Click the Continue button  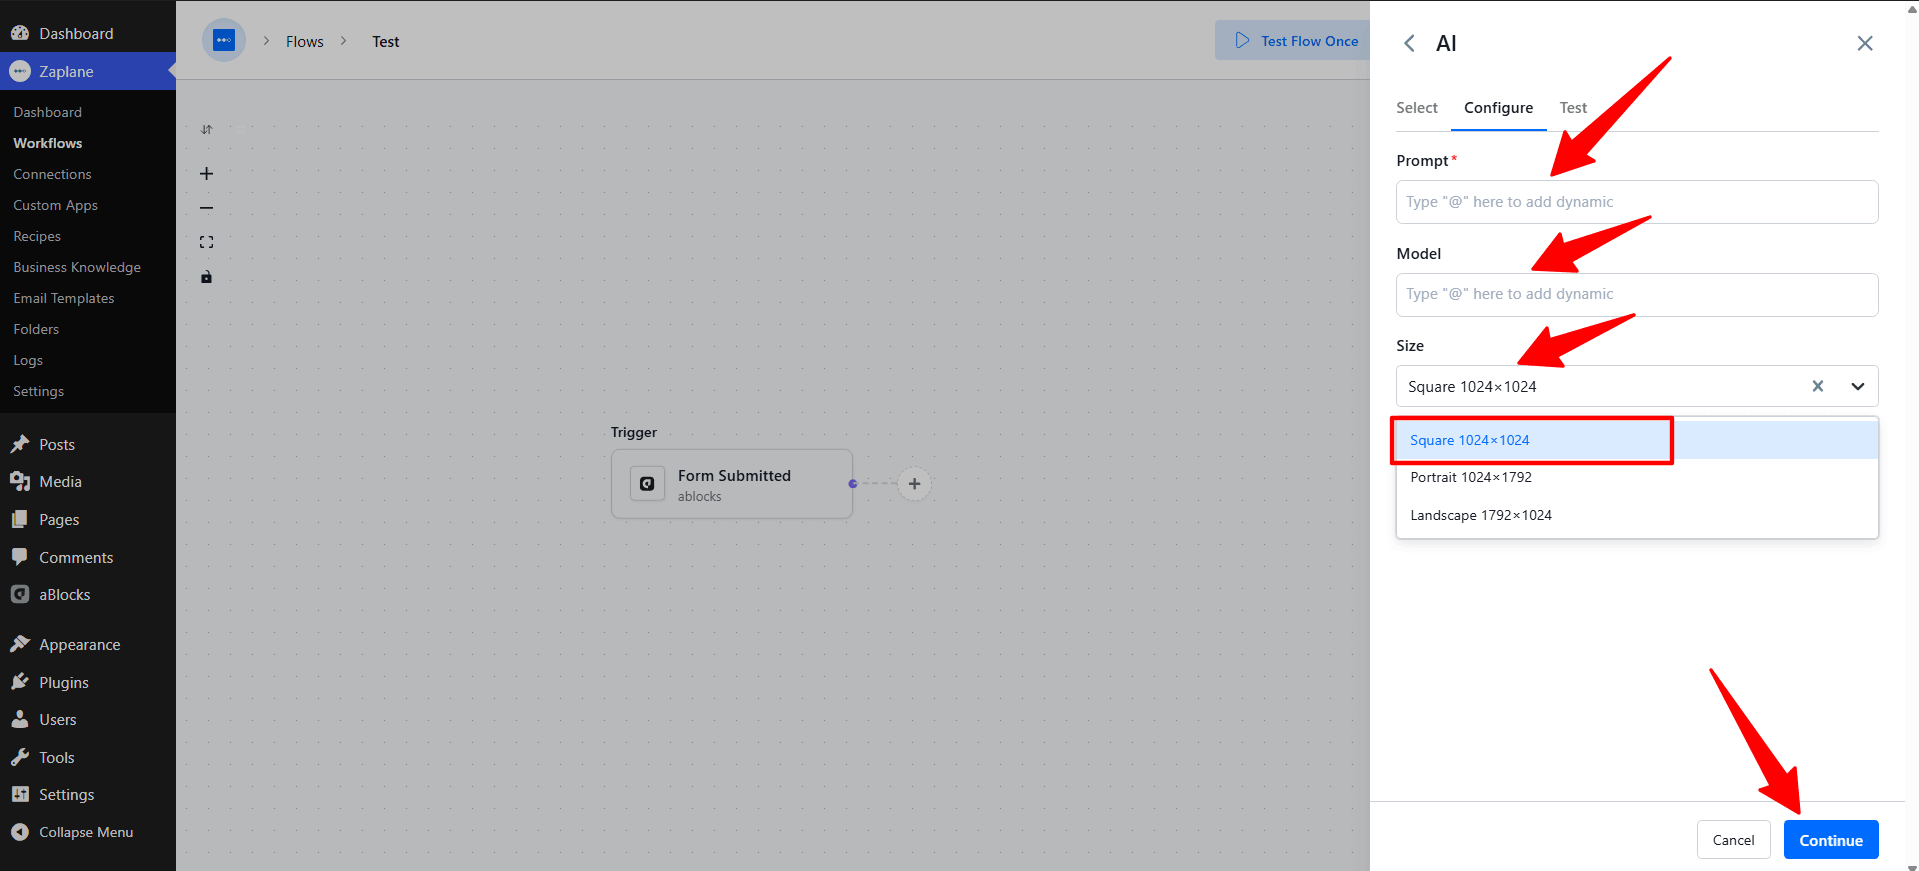1831,840
